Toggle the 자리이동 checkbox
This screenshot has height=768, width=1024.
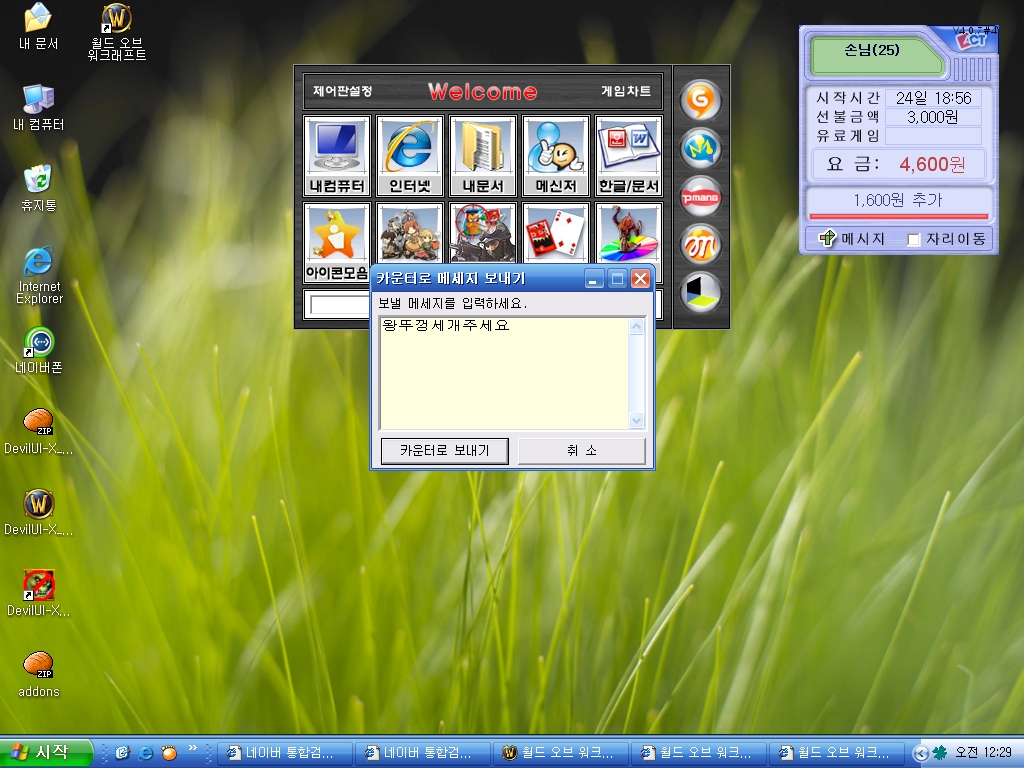914,240
